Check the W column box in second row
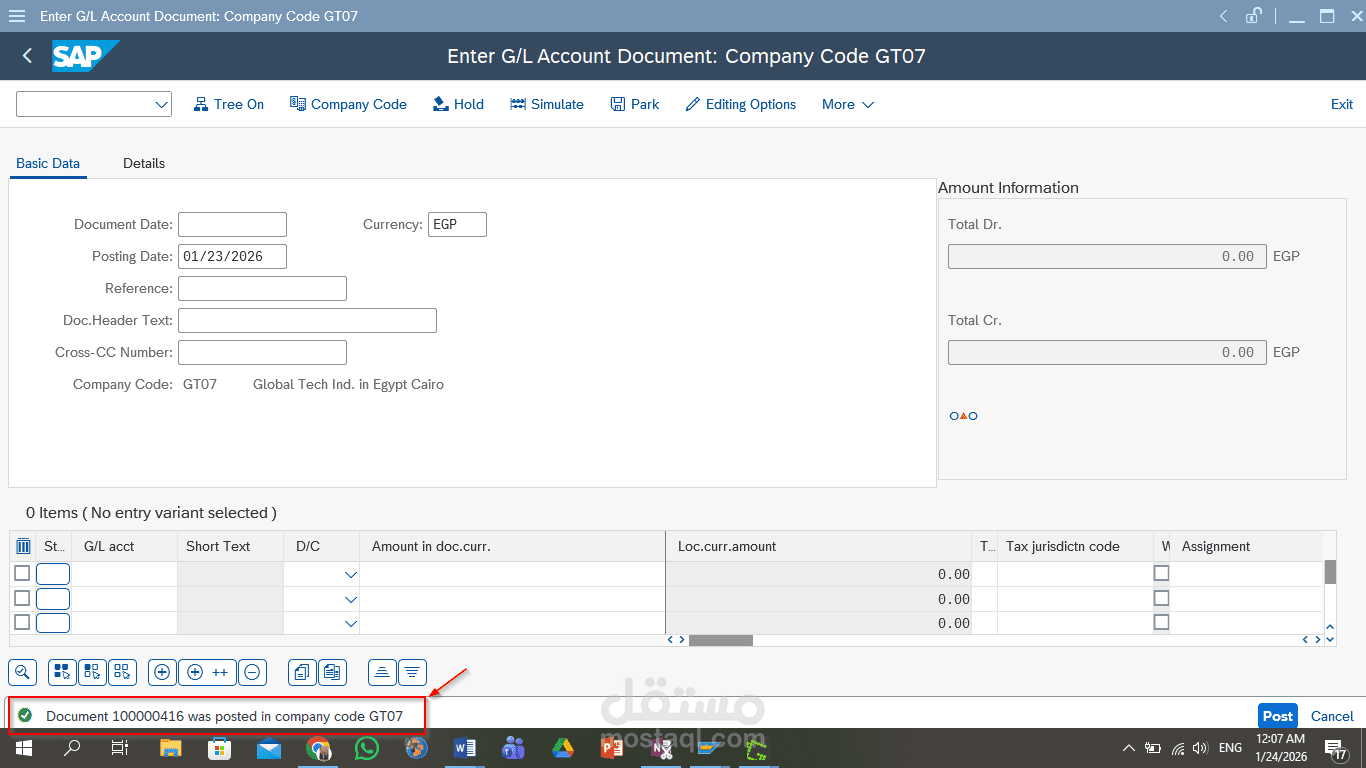Screen dimensions: 1366x768 [x=1161, y=598]
